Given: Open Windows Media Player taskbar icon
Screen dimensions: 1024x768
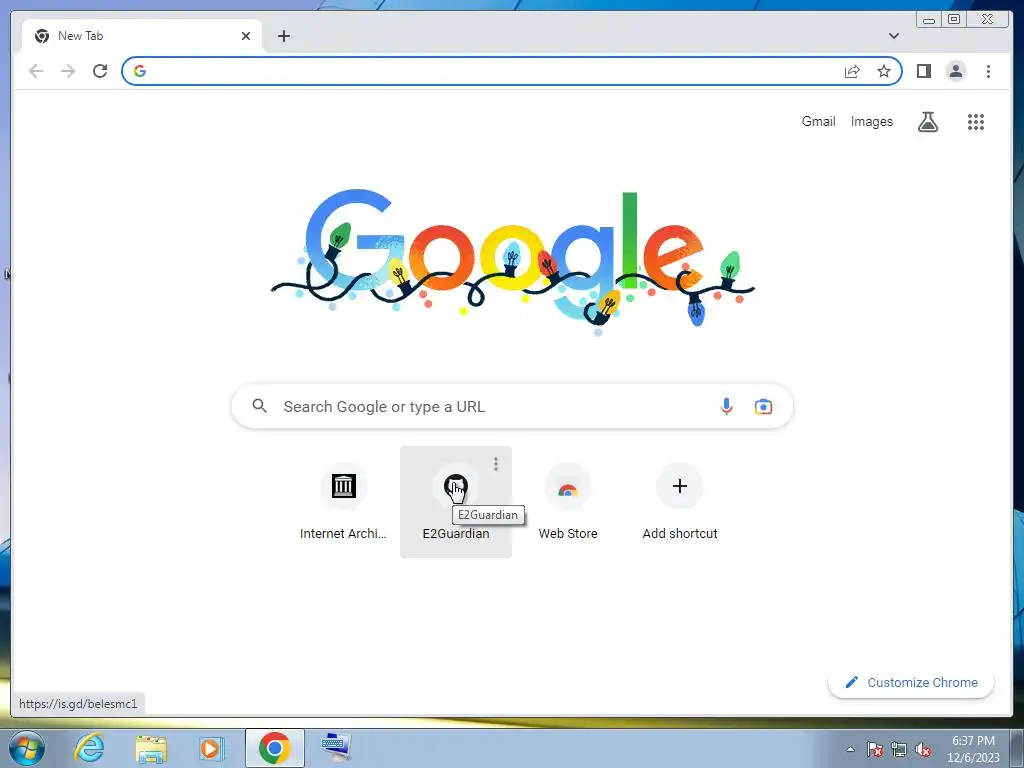Looking at the screenshot, I should 211,748.
